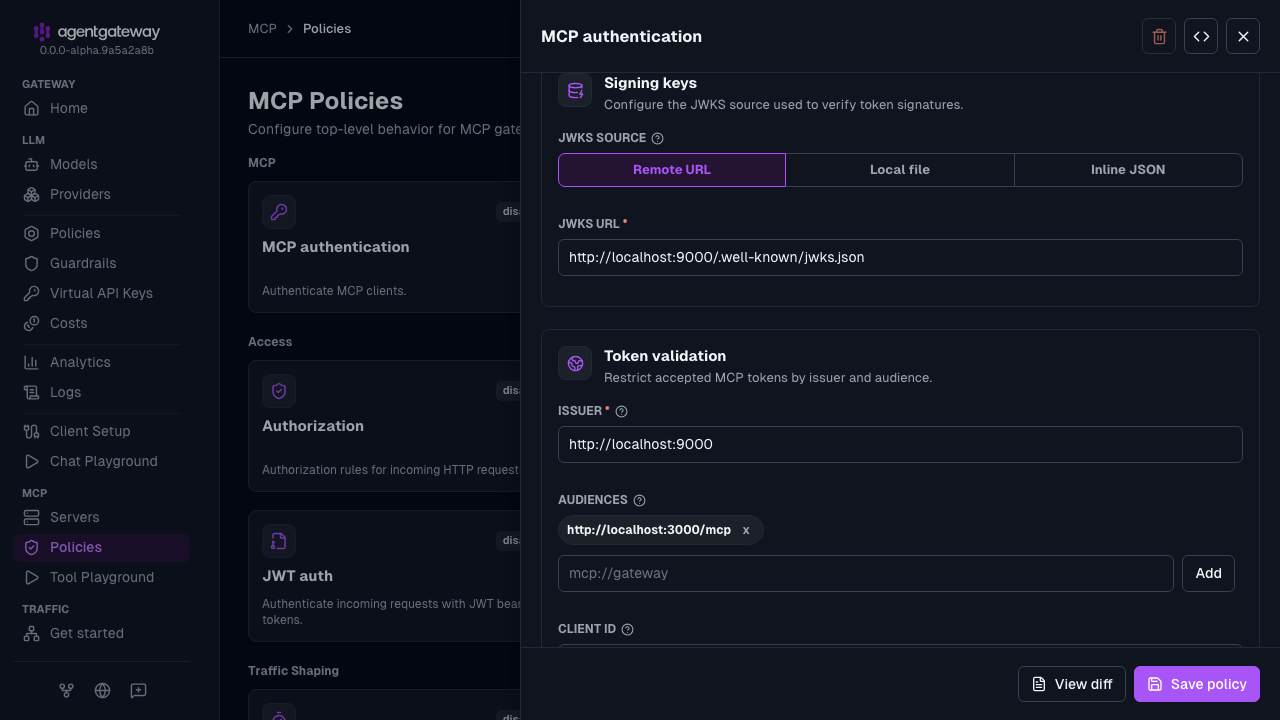The image size is (1280, 720).
Task: Click the Analytics chart icon
Action: point(32,362)
